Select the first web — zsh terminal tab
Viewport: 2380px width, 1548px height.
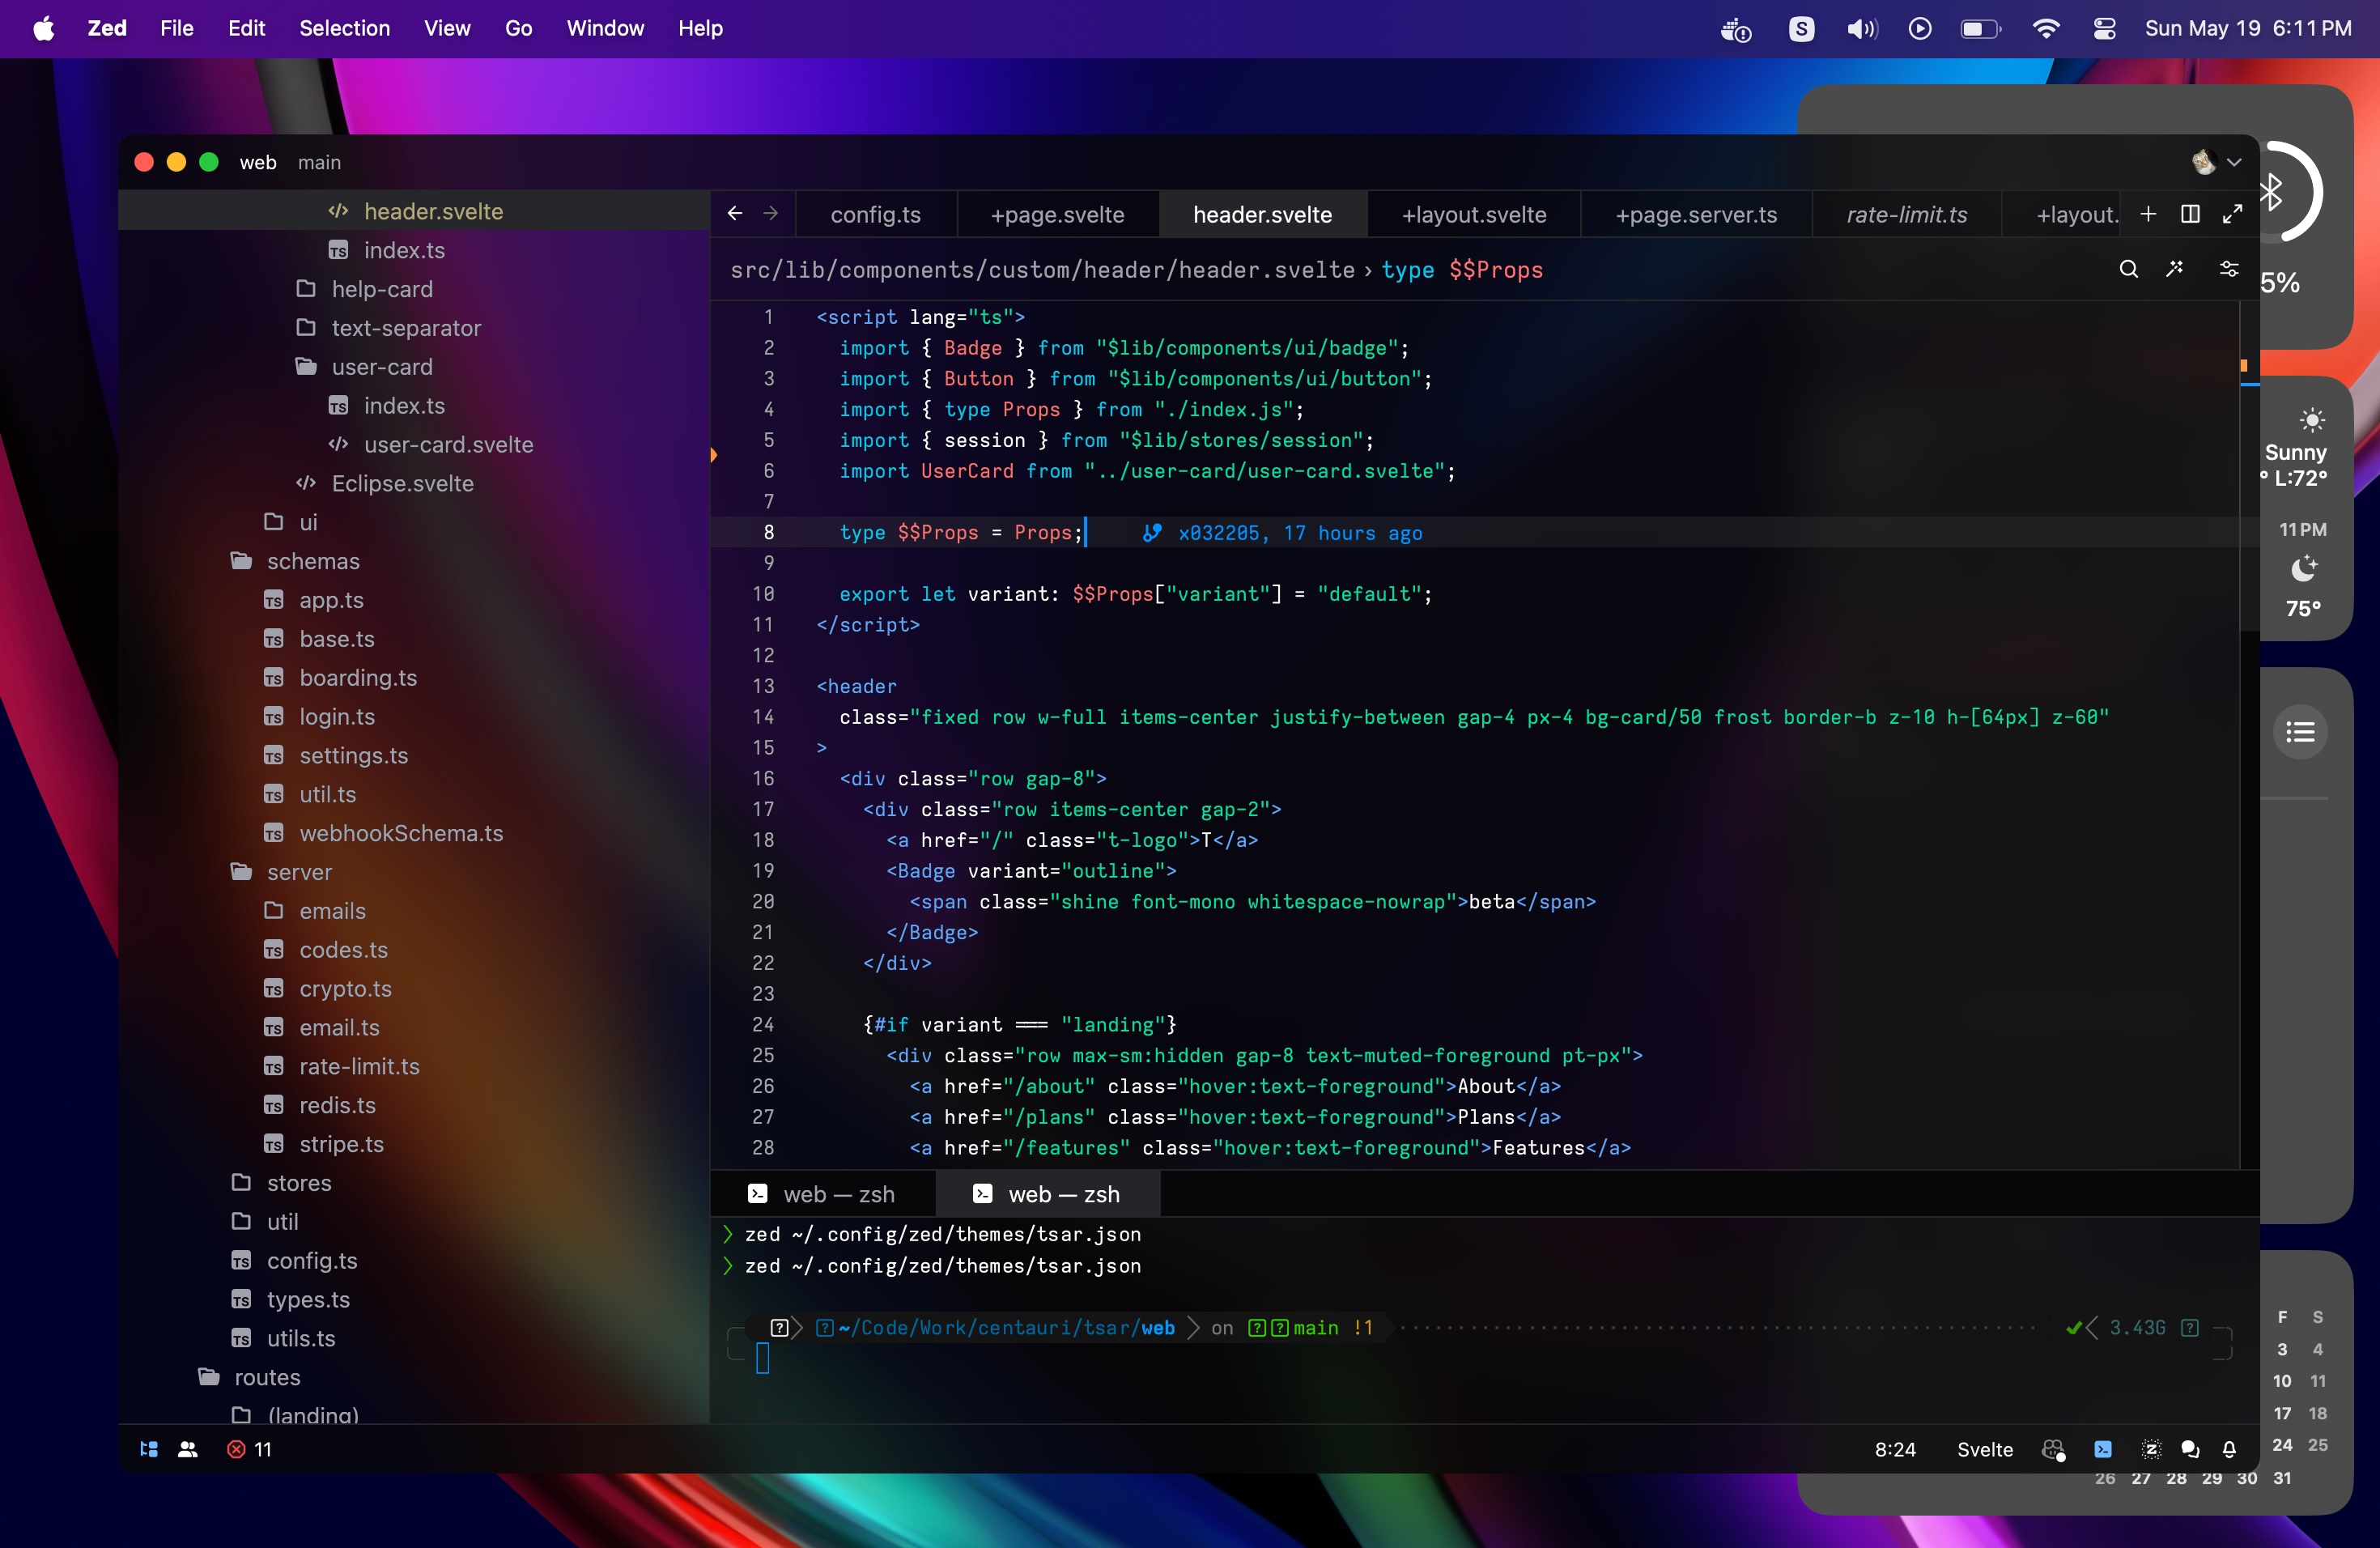(822, 1194)
